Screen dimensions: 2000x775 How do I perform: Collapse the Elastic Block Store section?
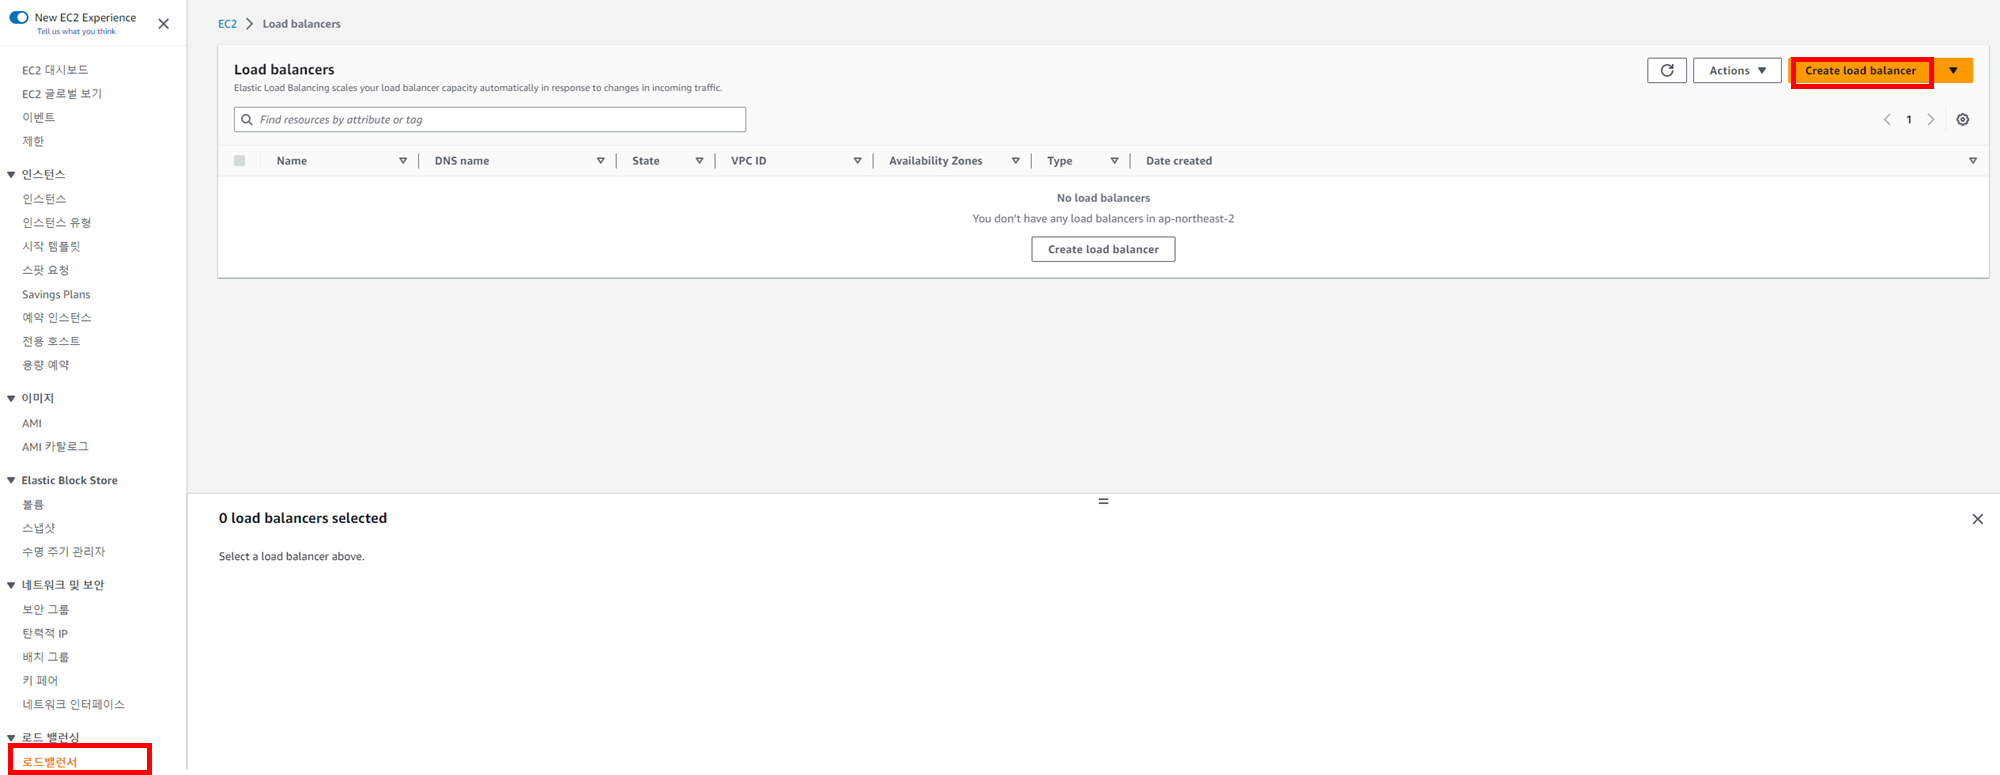pos(11,481)
